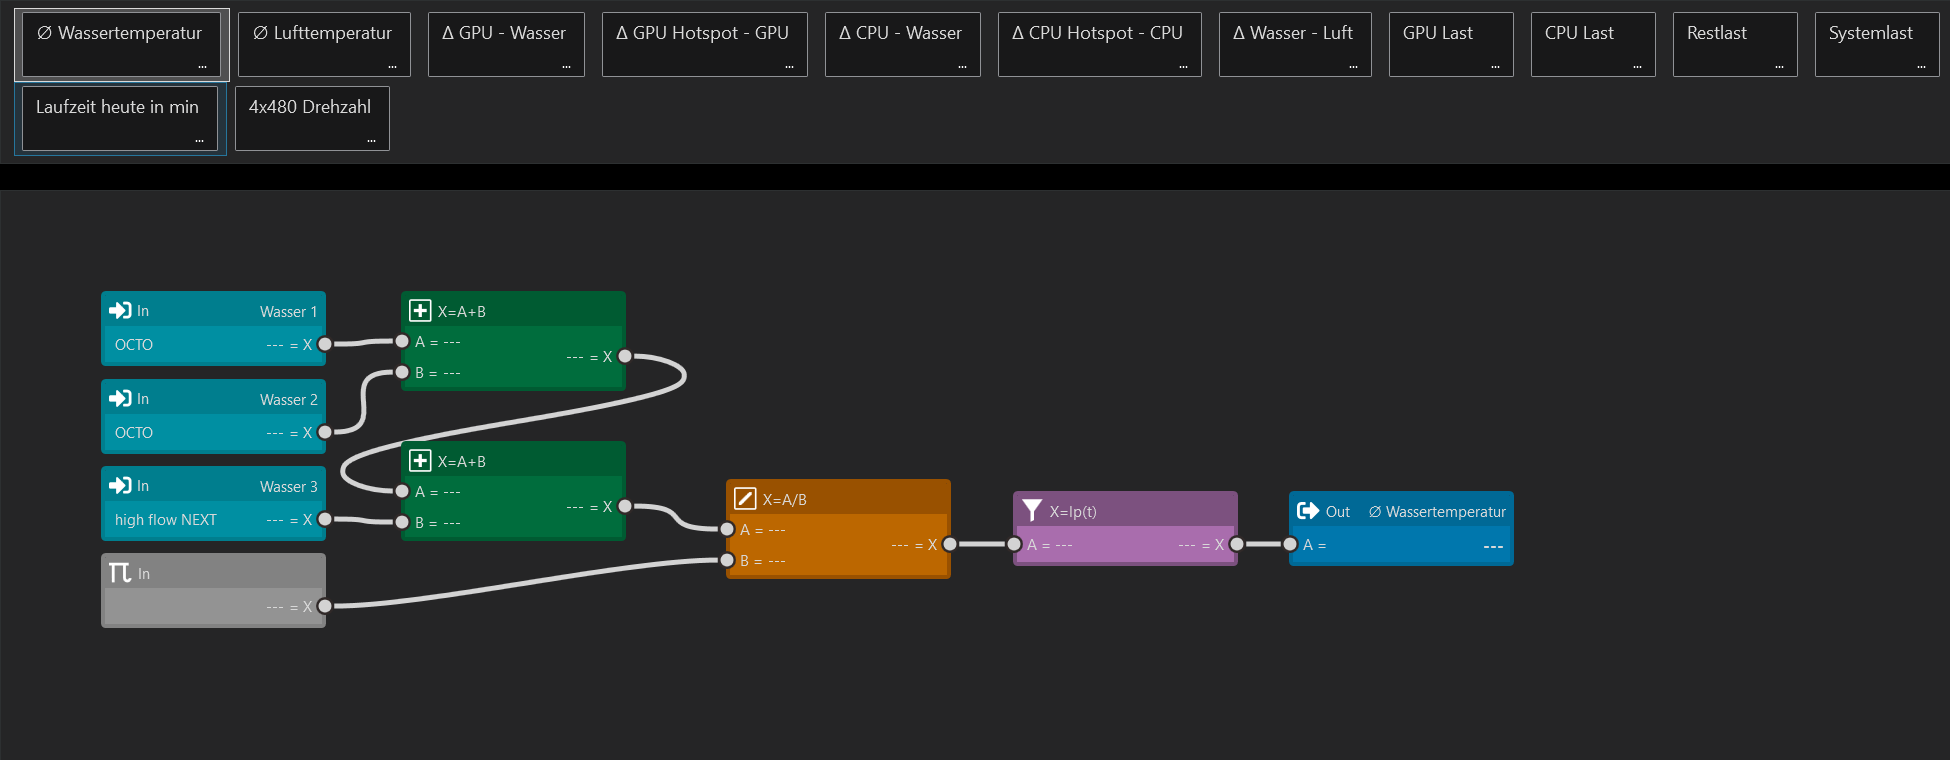Open the Systemlast tab
The height and width of the screenshot is (760, 1950).
click(1870, 34)
